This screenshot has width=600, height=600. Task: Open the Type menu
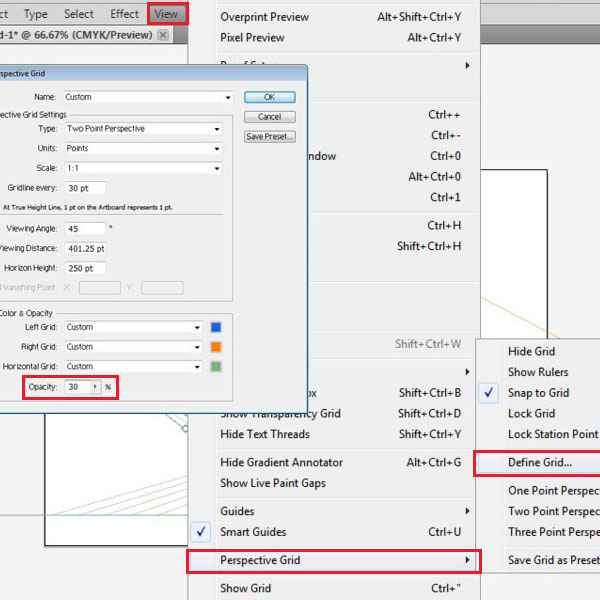36,14
